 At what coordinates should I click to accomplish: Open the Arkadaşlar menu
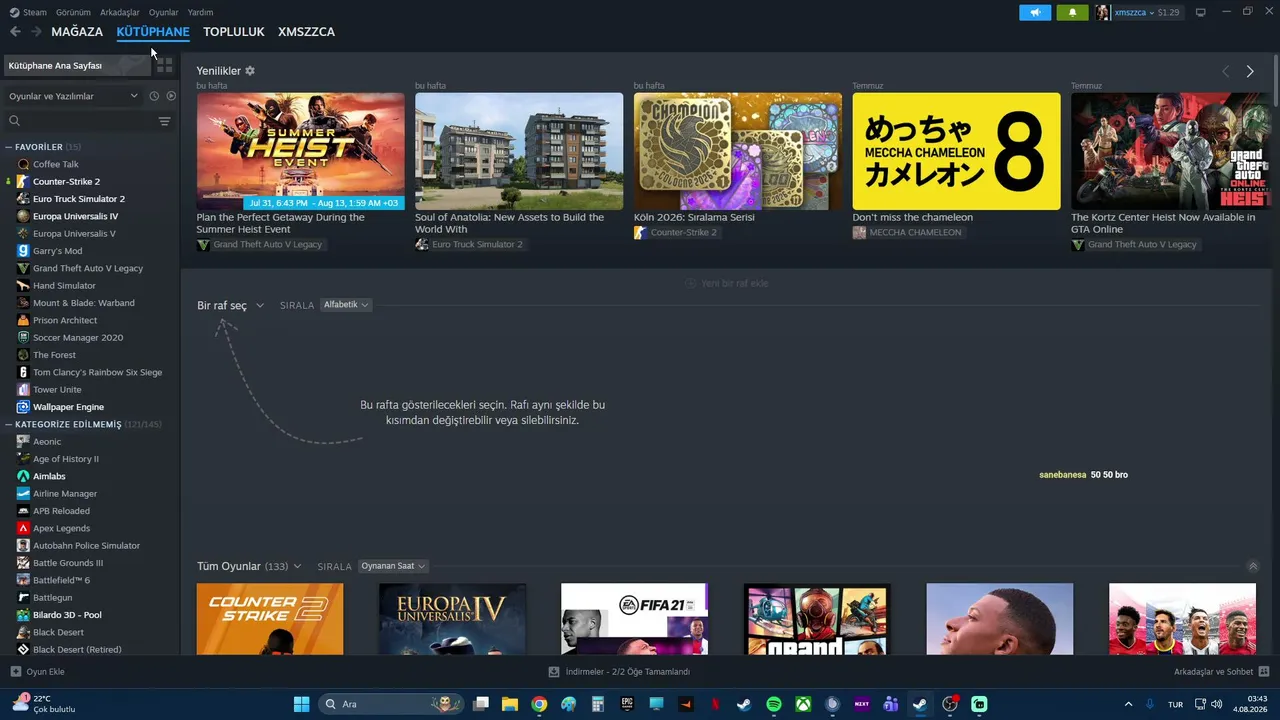pos(120,12)
